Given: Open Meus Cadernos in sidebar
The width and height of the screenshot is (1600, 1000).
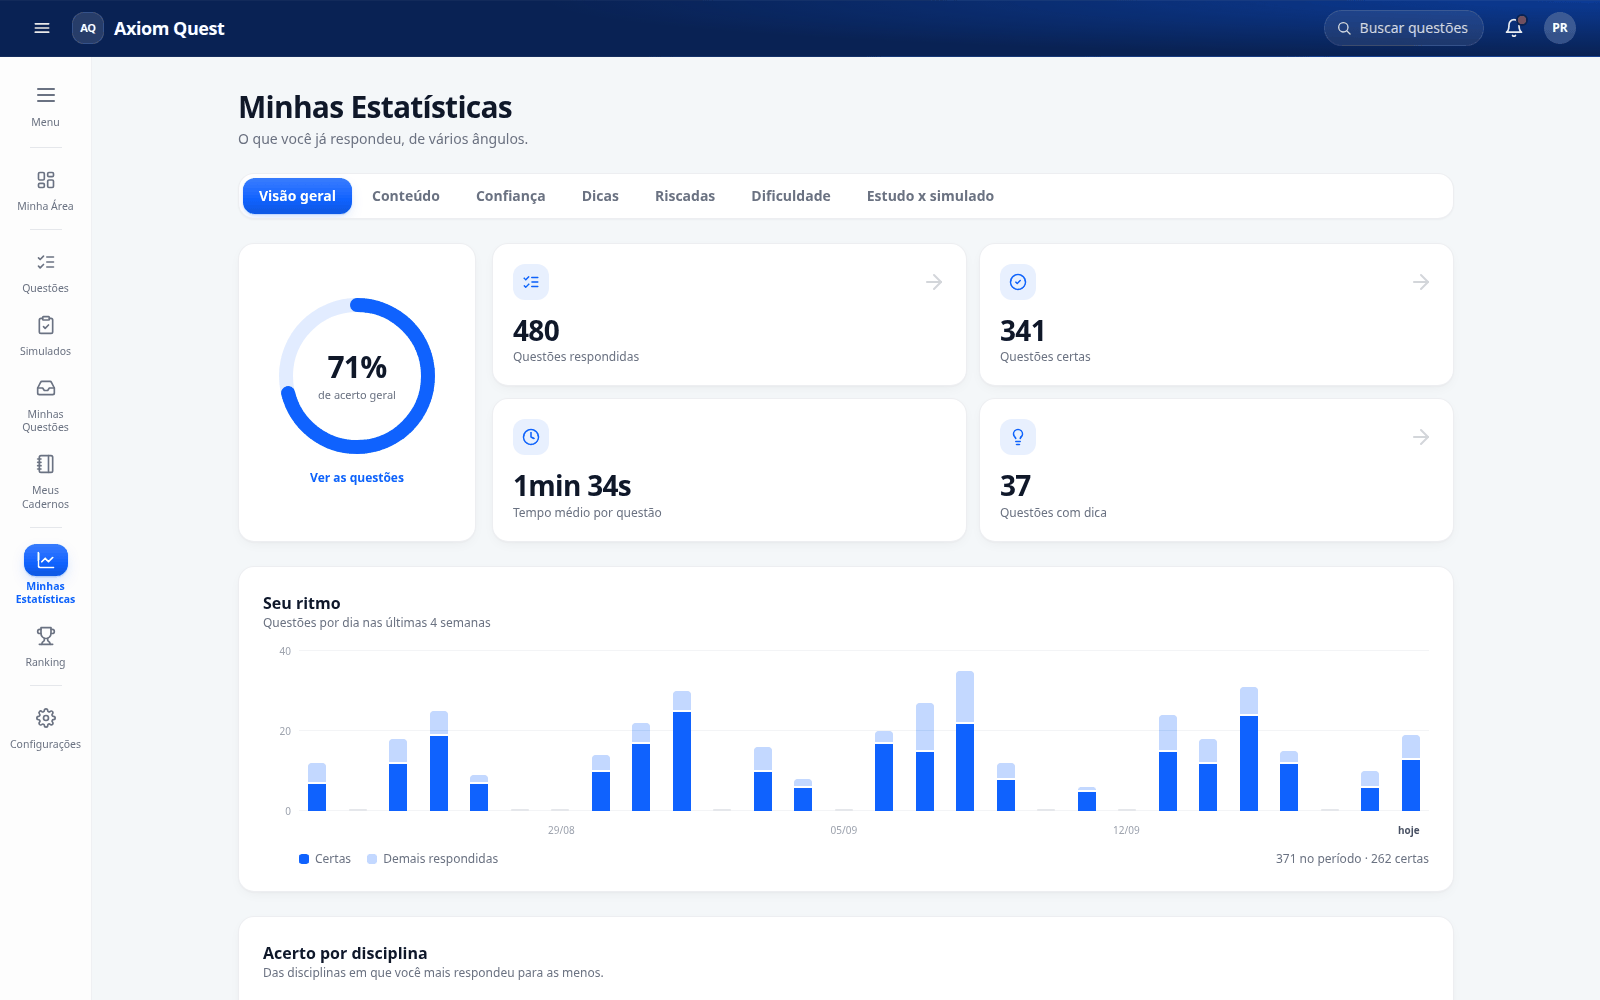Looking at the screenshot, I should 46,481.
